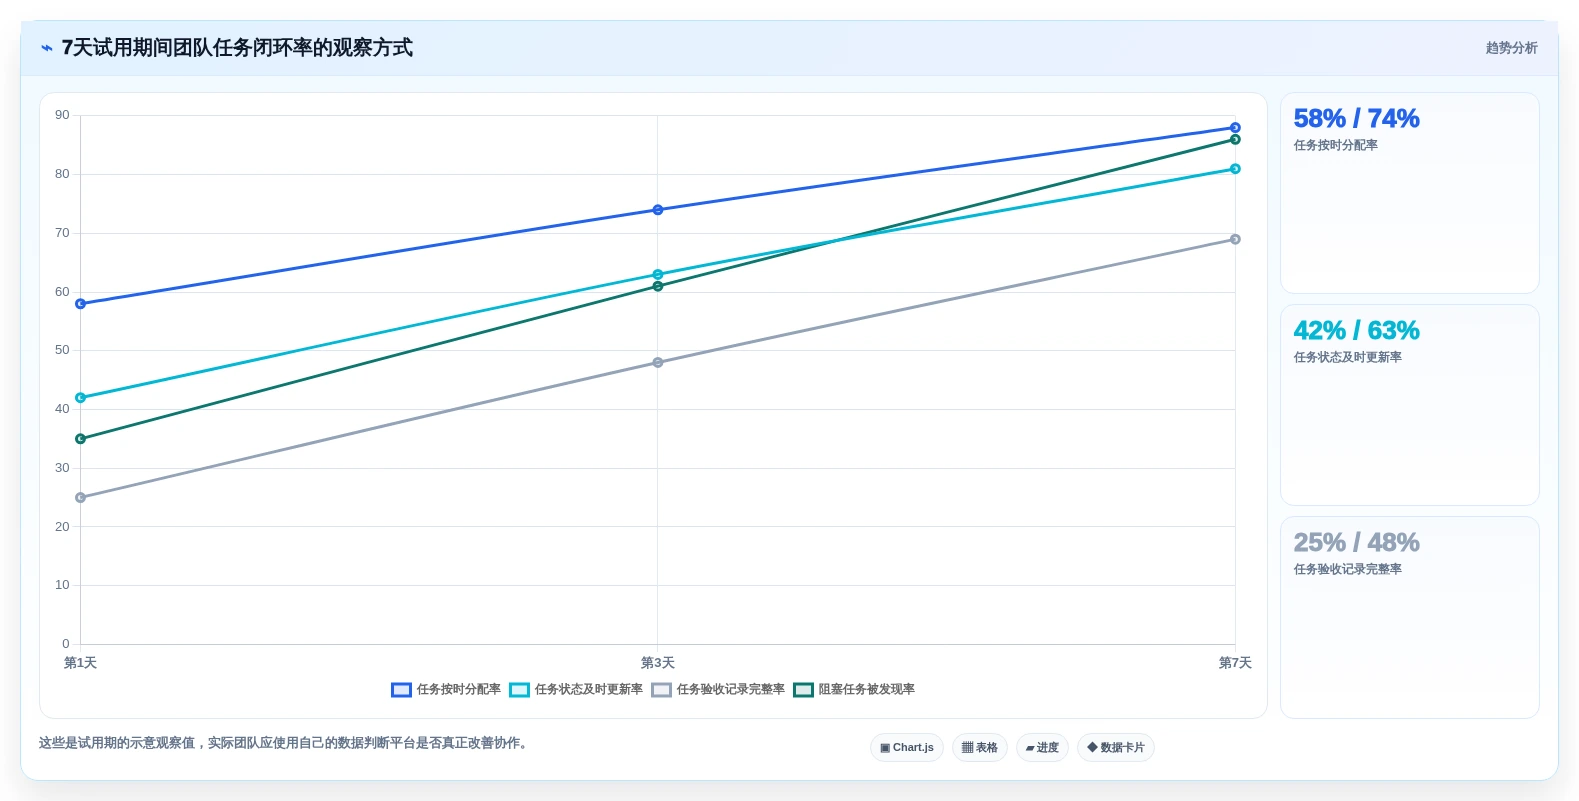Click the y-axis label 90
This screenshot has width=1579, height=801.
coord(63,116)
